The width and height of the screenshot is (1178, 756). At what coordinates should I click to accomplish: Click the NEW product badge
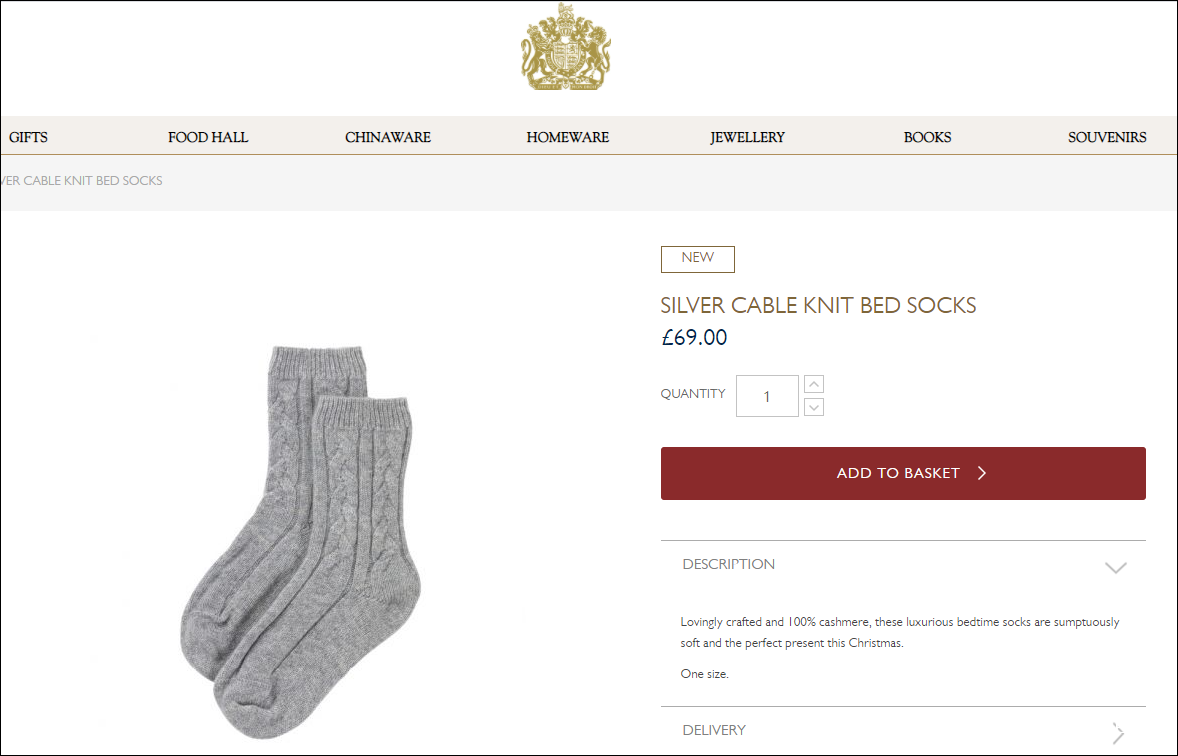(697, 258)
